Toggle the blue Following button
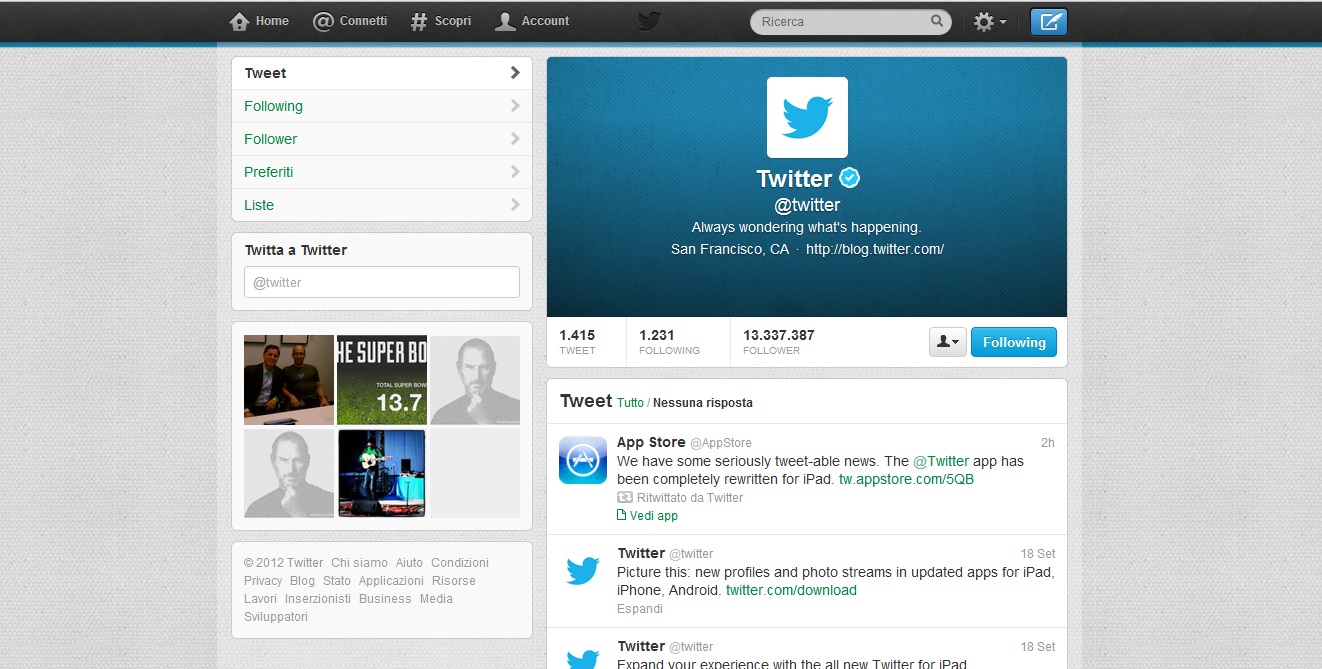This screenshot has height=669, width=1322. pos(1013,342)
